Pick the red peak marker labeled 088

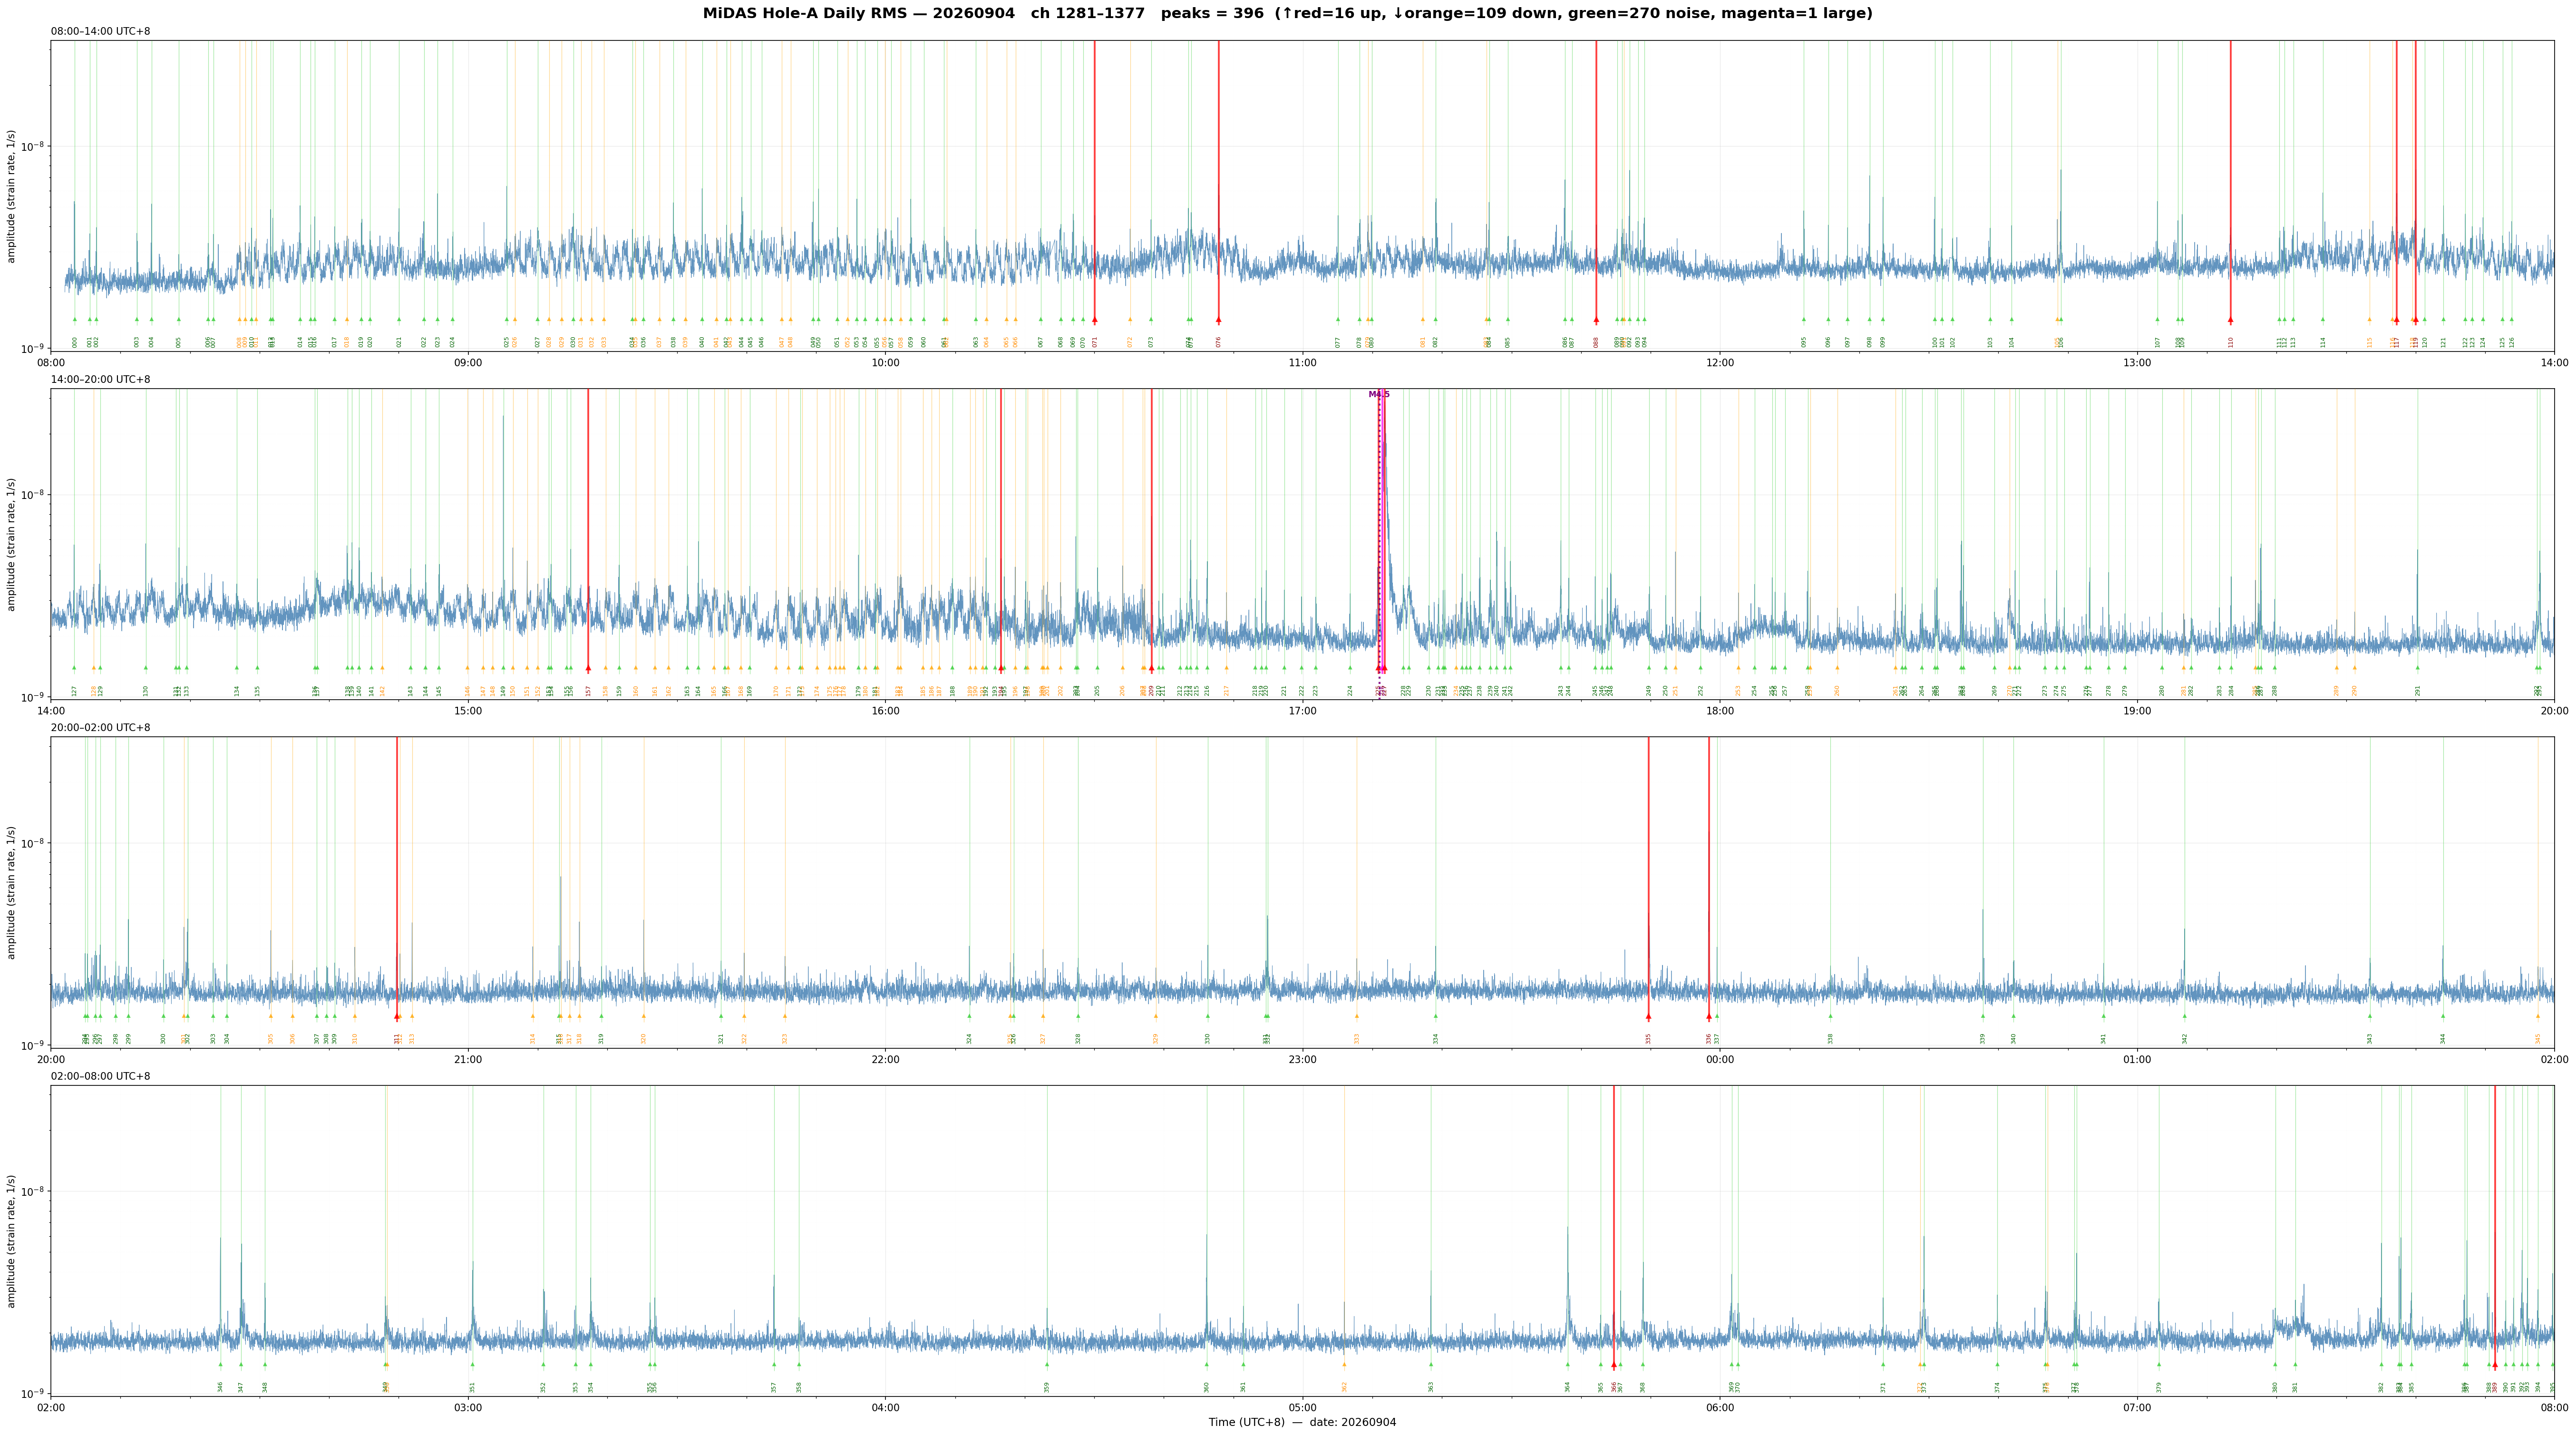(1596, 320)
